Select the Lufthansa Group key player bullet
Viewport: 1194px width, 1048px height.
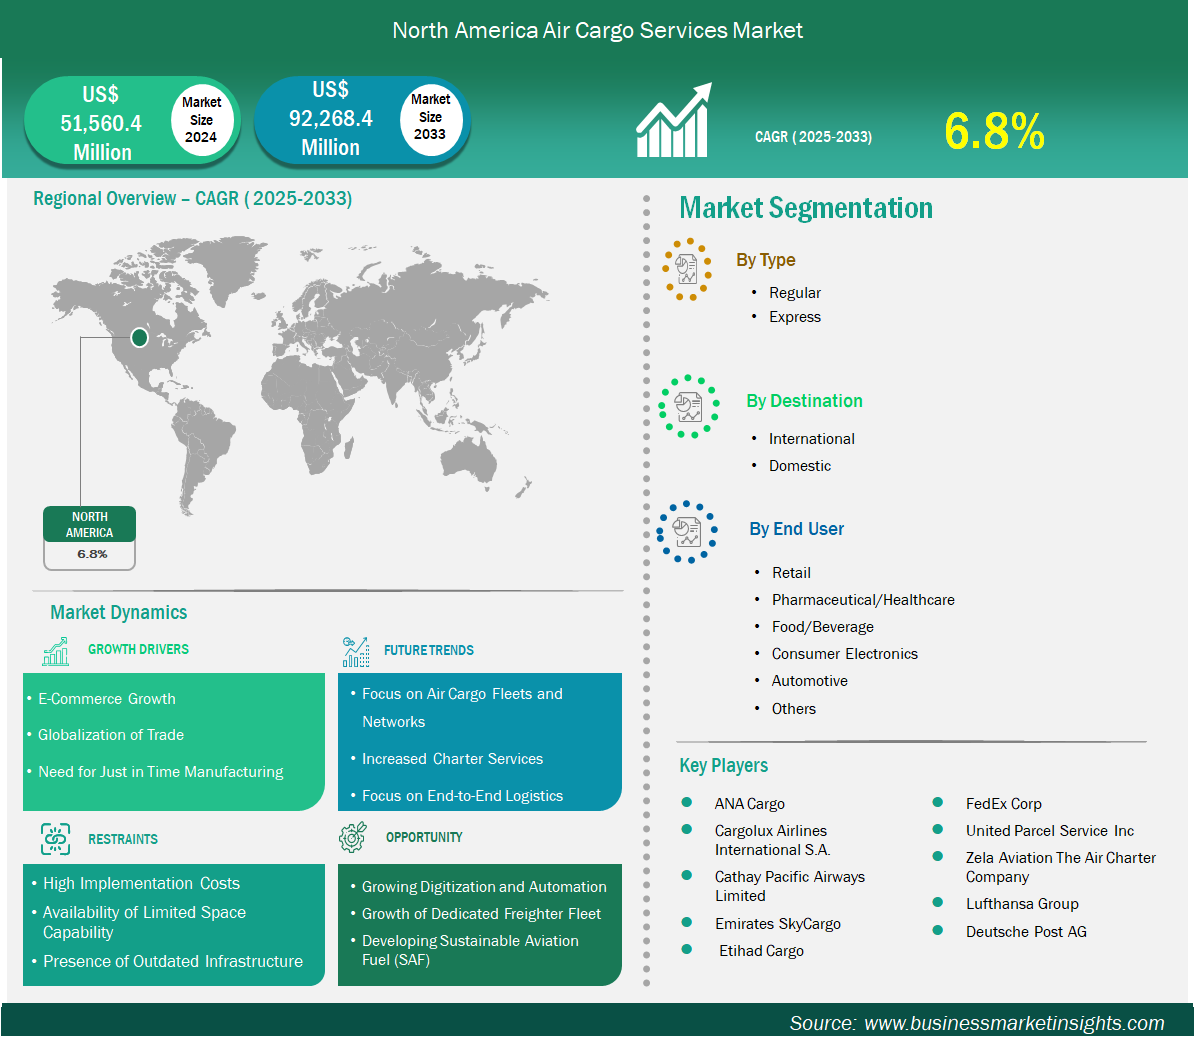click(x=938, y=903)
